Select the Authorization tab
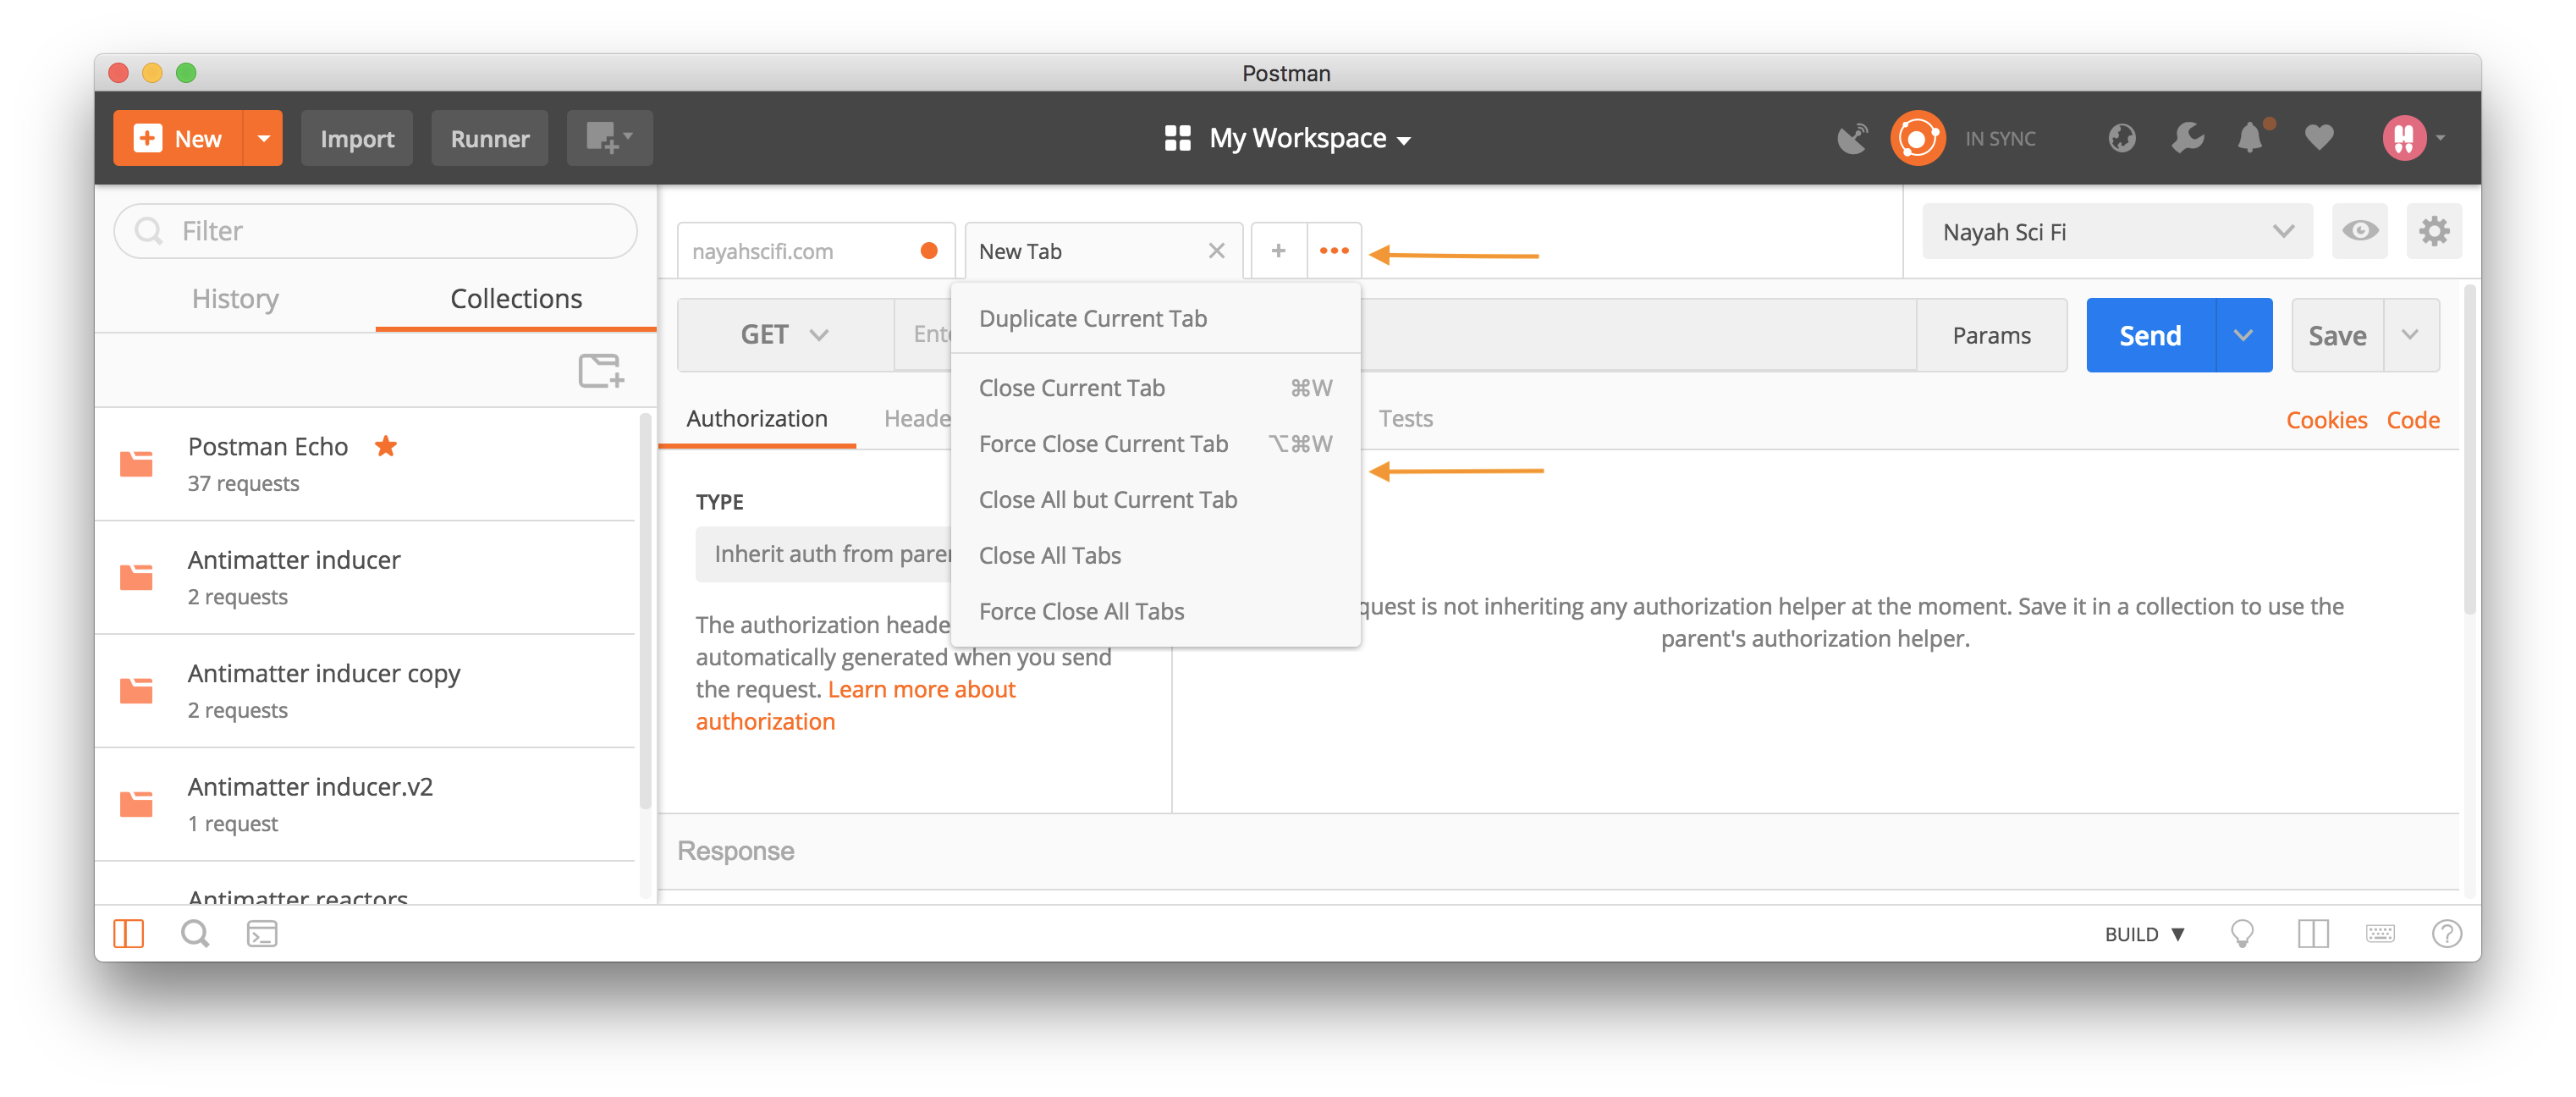Viewport: 2576px width, 1097px height. coord(757,419)
